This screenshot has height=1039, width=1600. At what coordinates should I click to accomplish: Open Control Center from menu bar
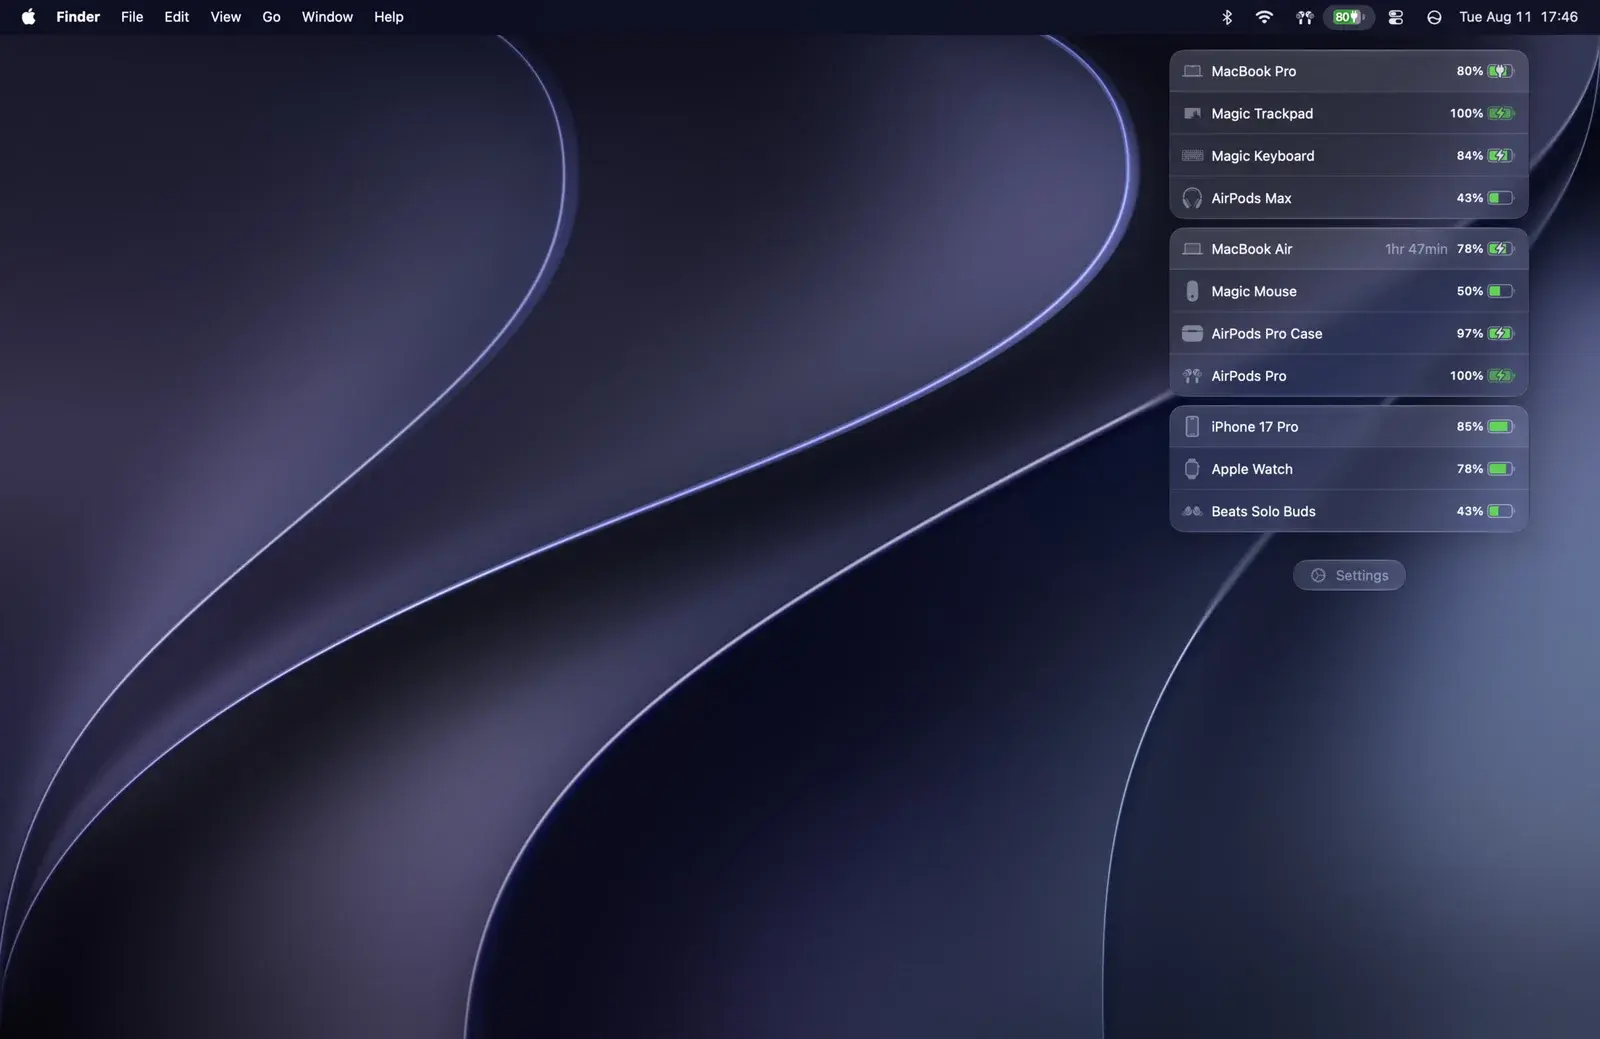[1396, 17]
